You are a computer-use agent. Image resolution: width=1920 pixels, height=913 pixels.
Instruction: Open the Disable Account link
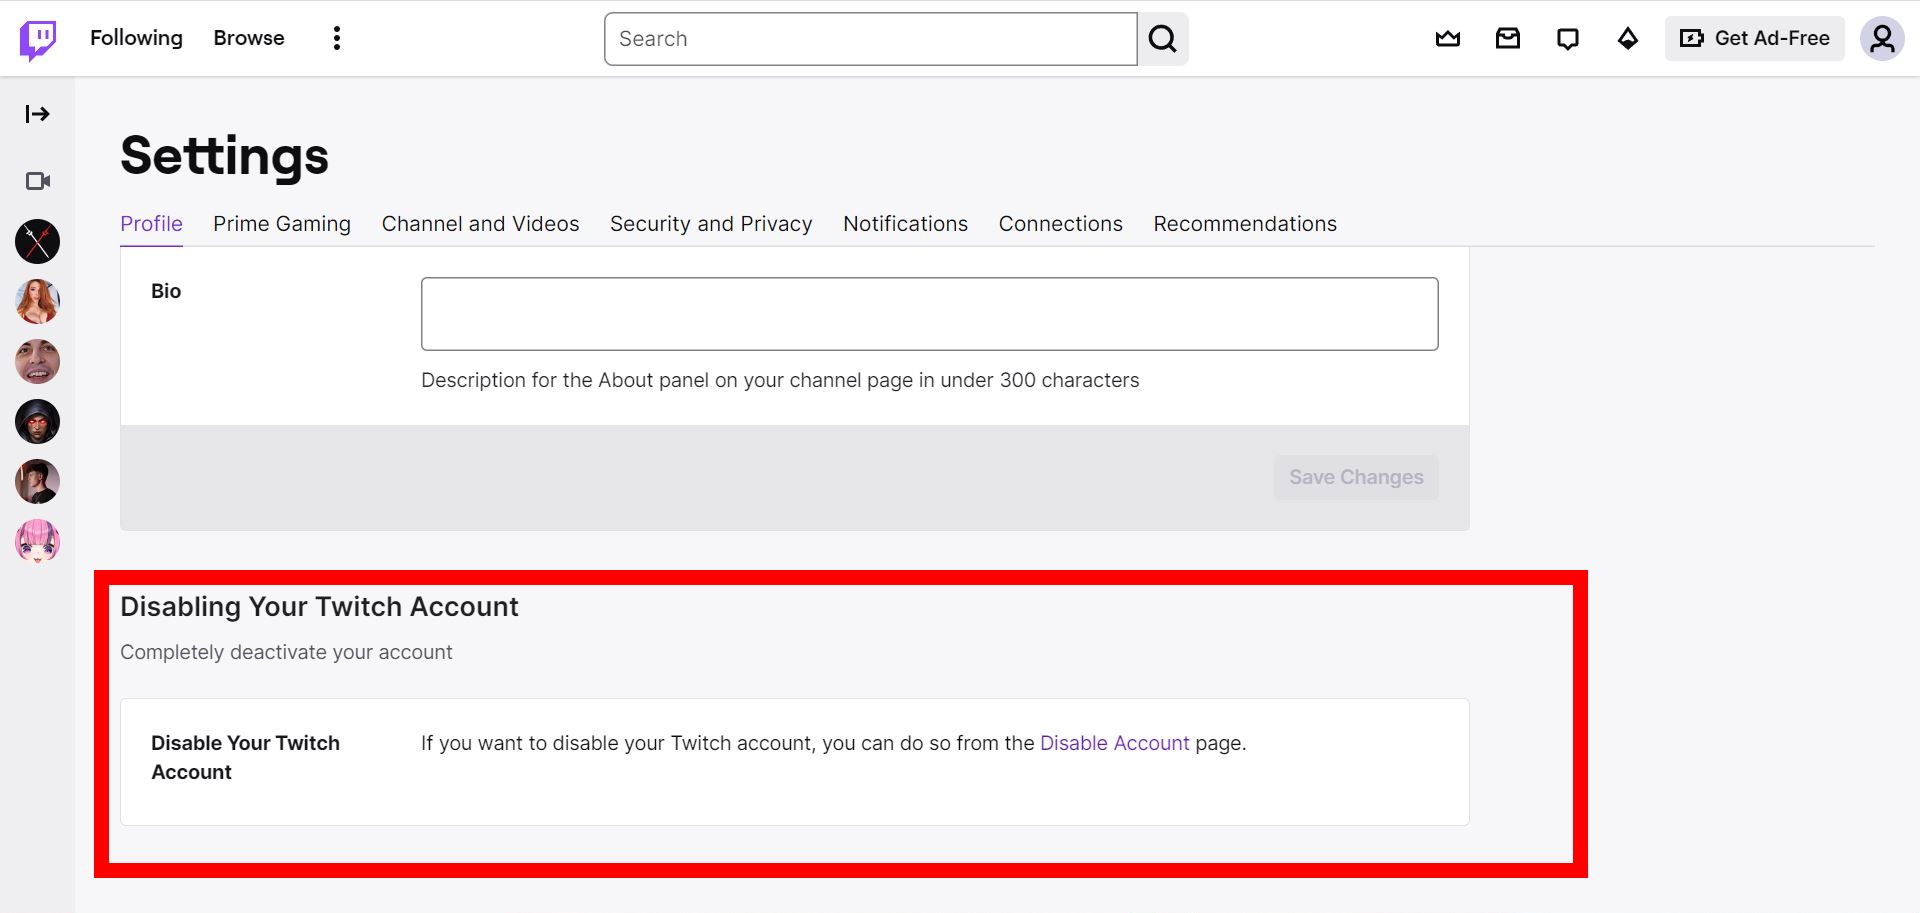(x=1114, y=743)
